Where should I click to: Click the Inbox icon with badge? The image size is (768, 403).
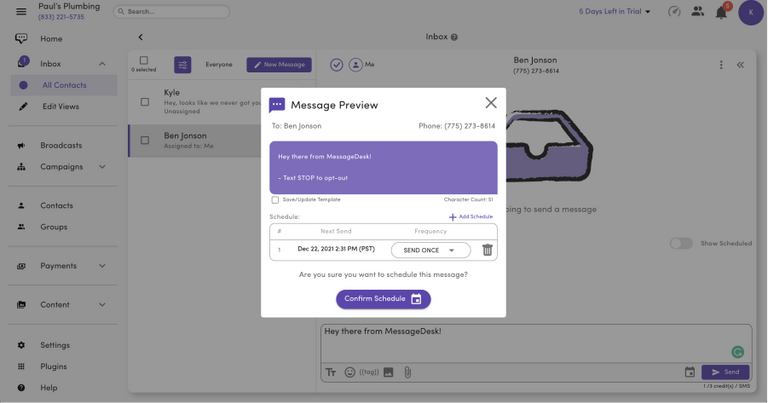23,62
